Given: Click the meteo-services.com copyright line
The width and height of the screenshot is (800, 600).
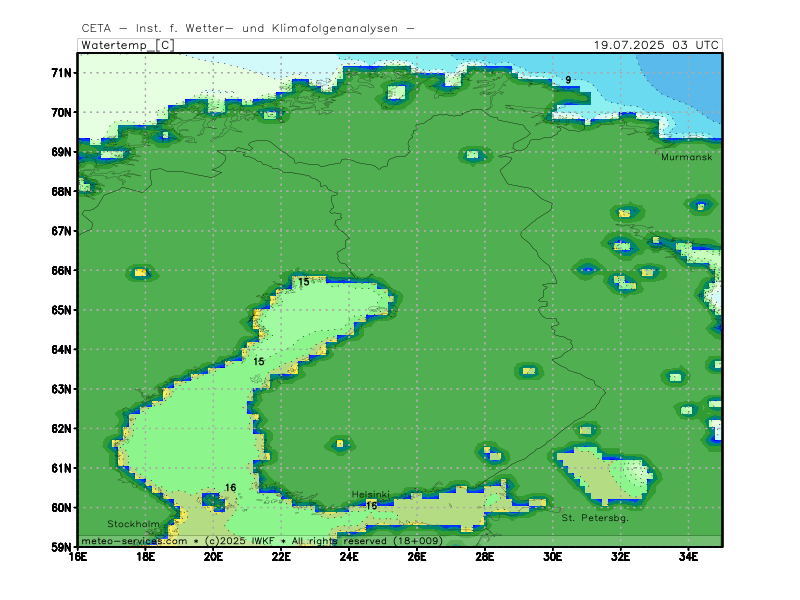Looking at the screenshot, I should [262, 541].
